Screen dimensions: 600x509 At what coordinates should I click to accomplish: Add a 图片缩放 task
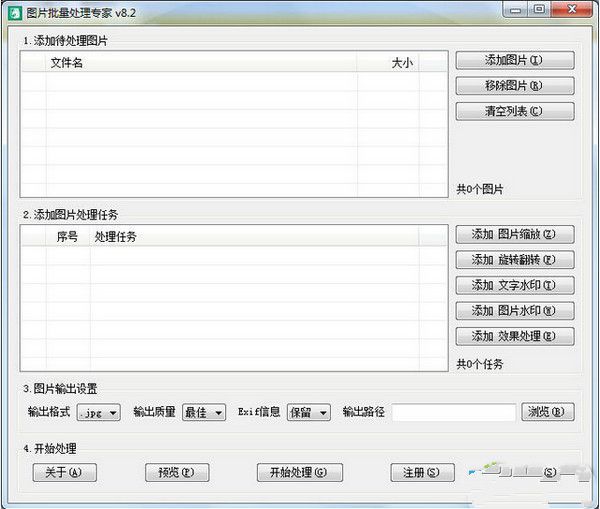tap(515, 234)
